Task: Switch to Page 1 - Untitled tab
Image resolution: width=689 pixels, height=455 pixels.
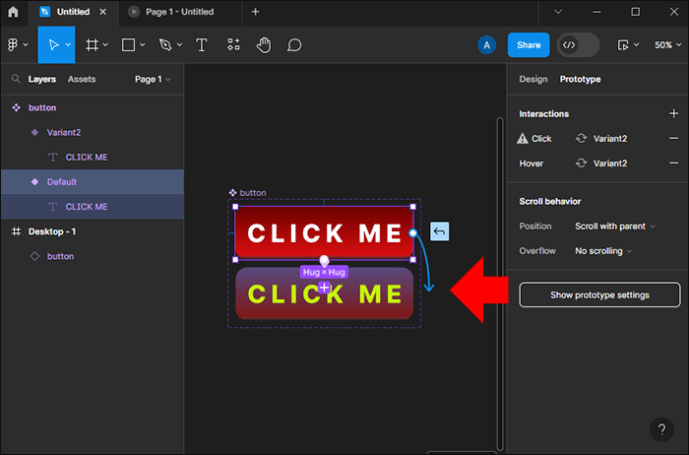Action: (179, 12)
